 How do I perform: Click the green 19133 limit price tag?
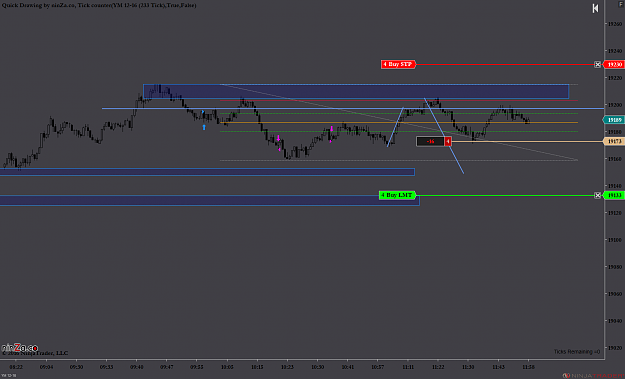coord(613,195)
